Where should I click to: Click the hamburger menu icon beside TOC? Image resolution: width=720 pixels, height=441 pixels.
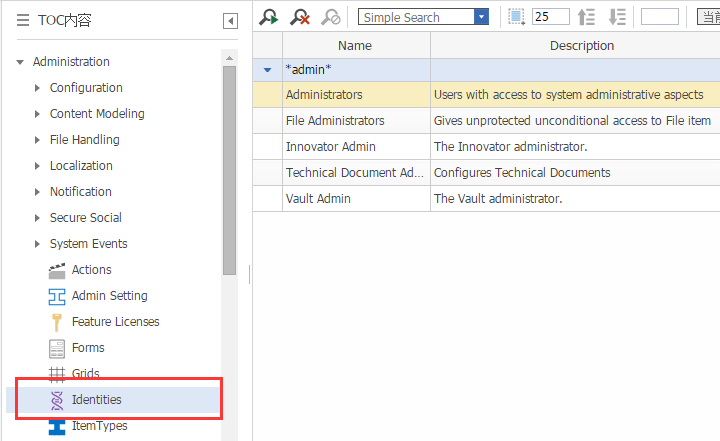[22, 20]
